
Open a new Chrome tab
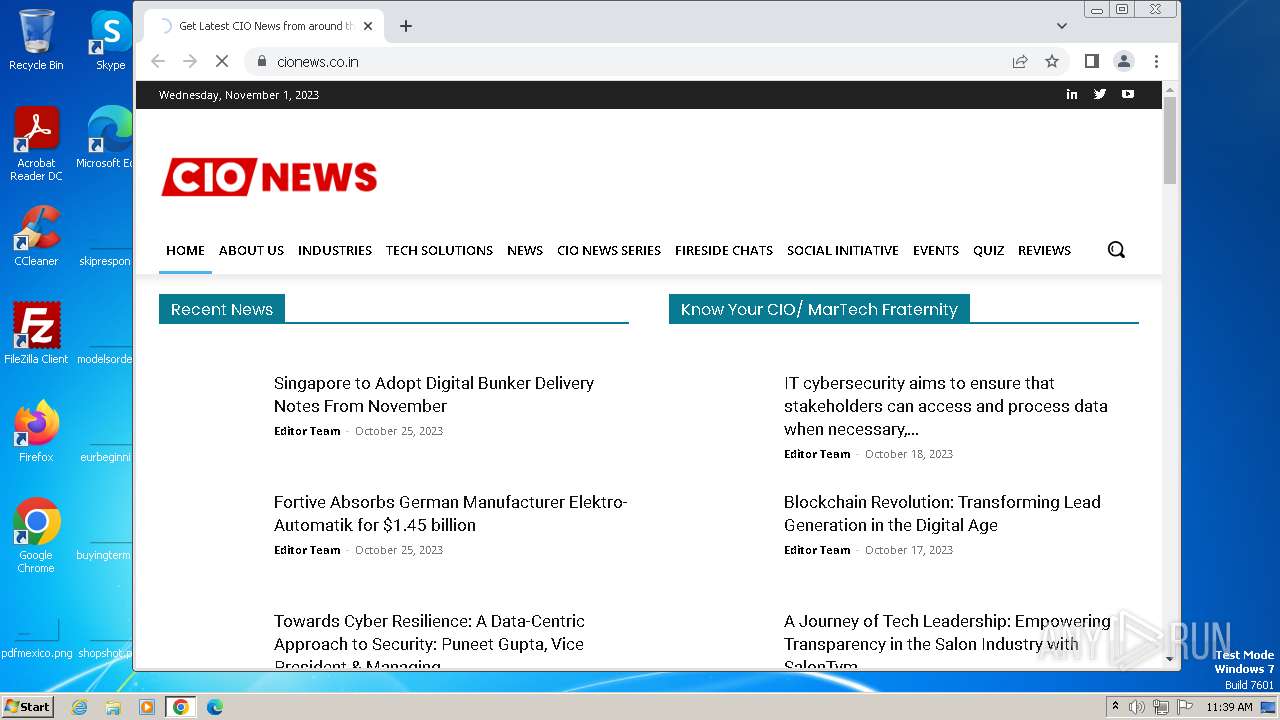point(406,26)
